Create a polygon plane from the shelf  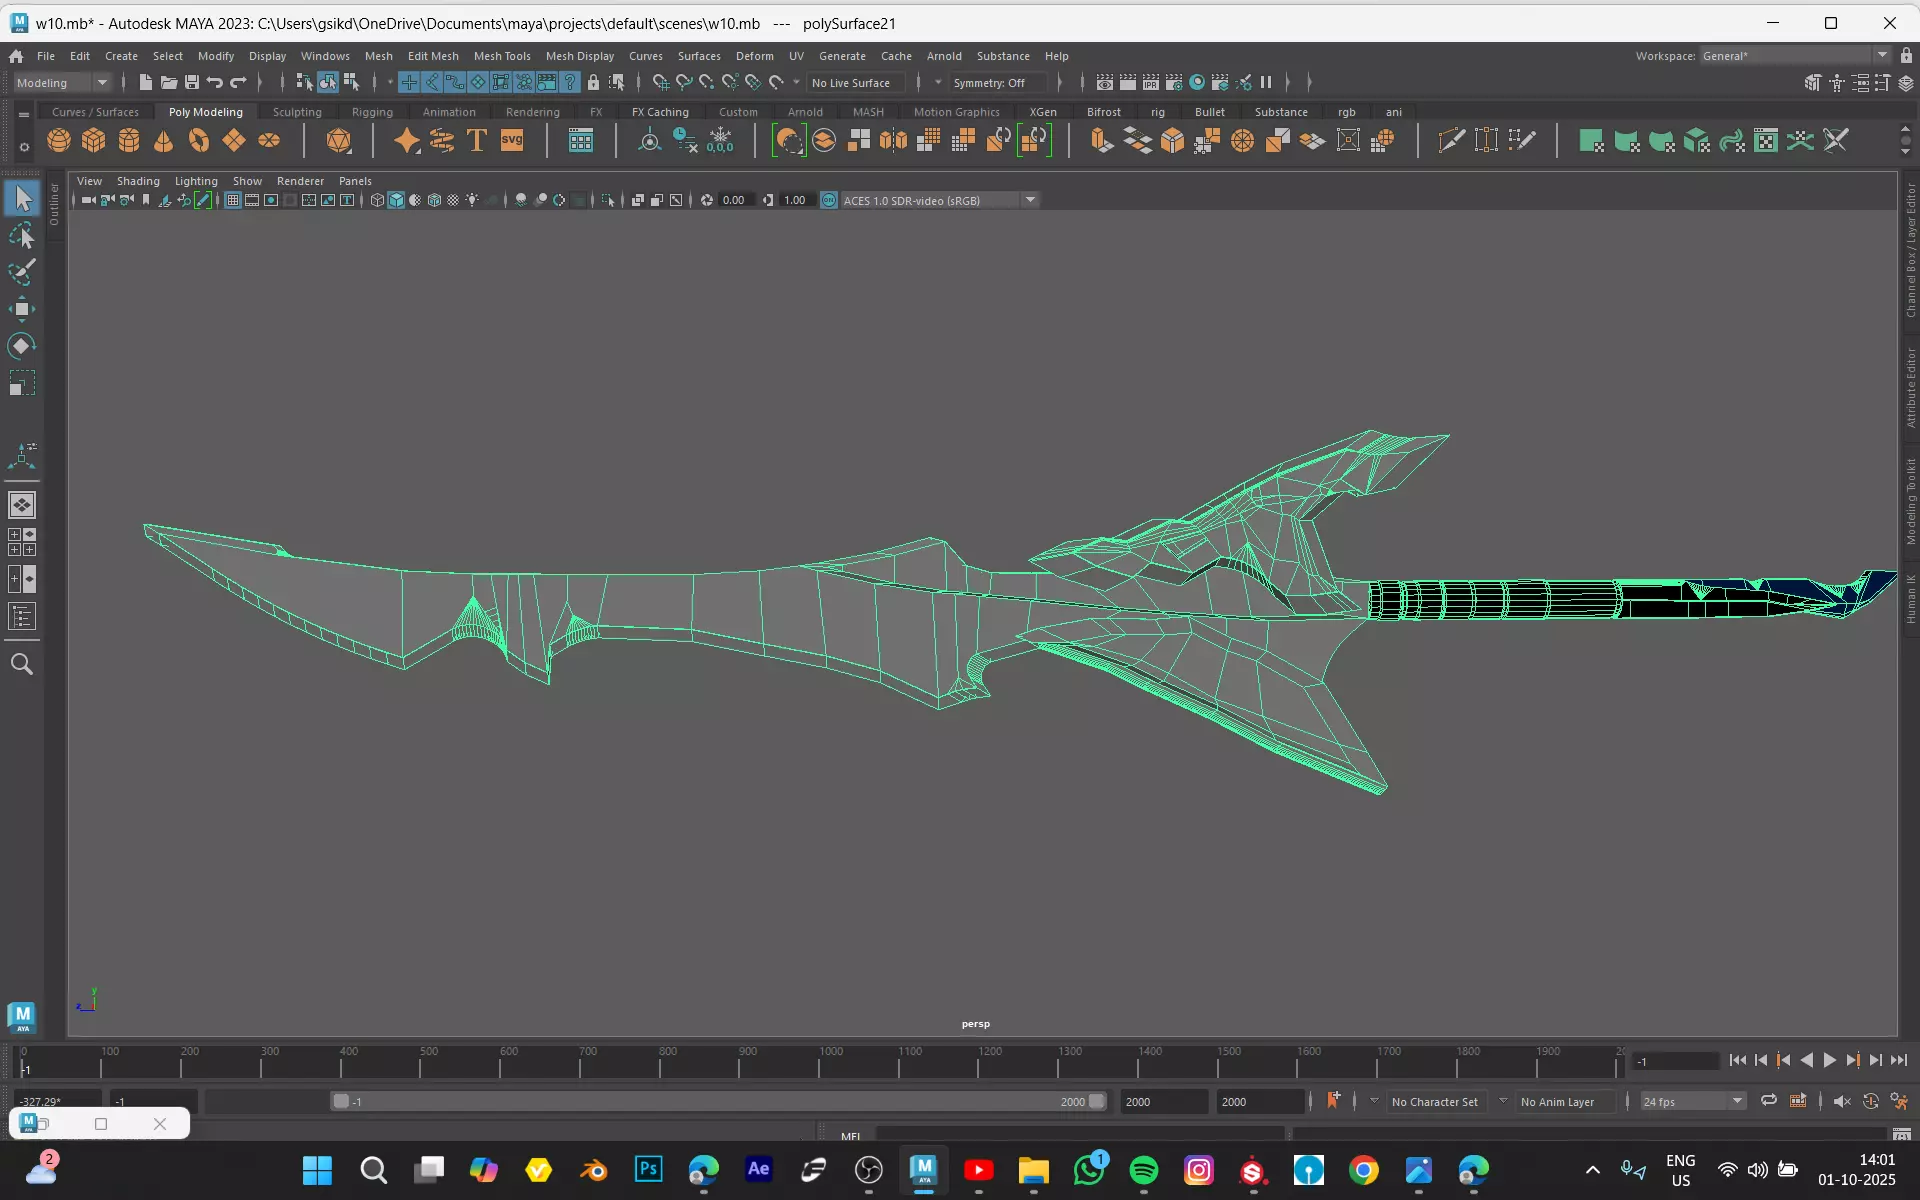(x=234, y=141)
